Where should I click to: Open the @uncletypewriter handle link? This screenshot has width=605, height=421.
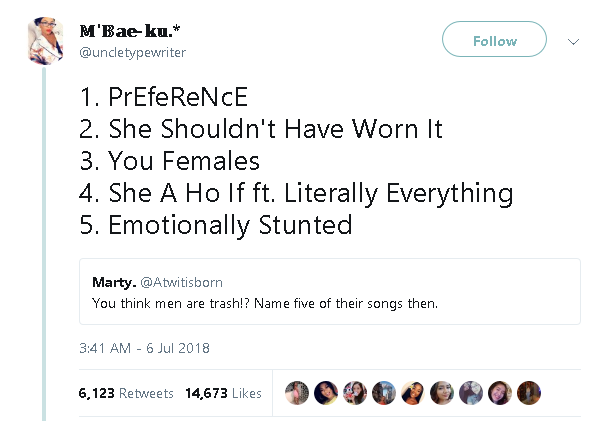[131, 51]
